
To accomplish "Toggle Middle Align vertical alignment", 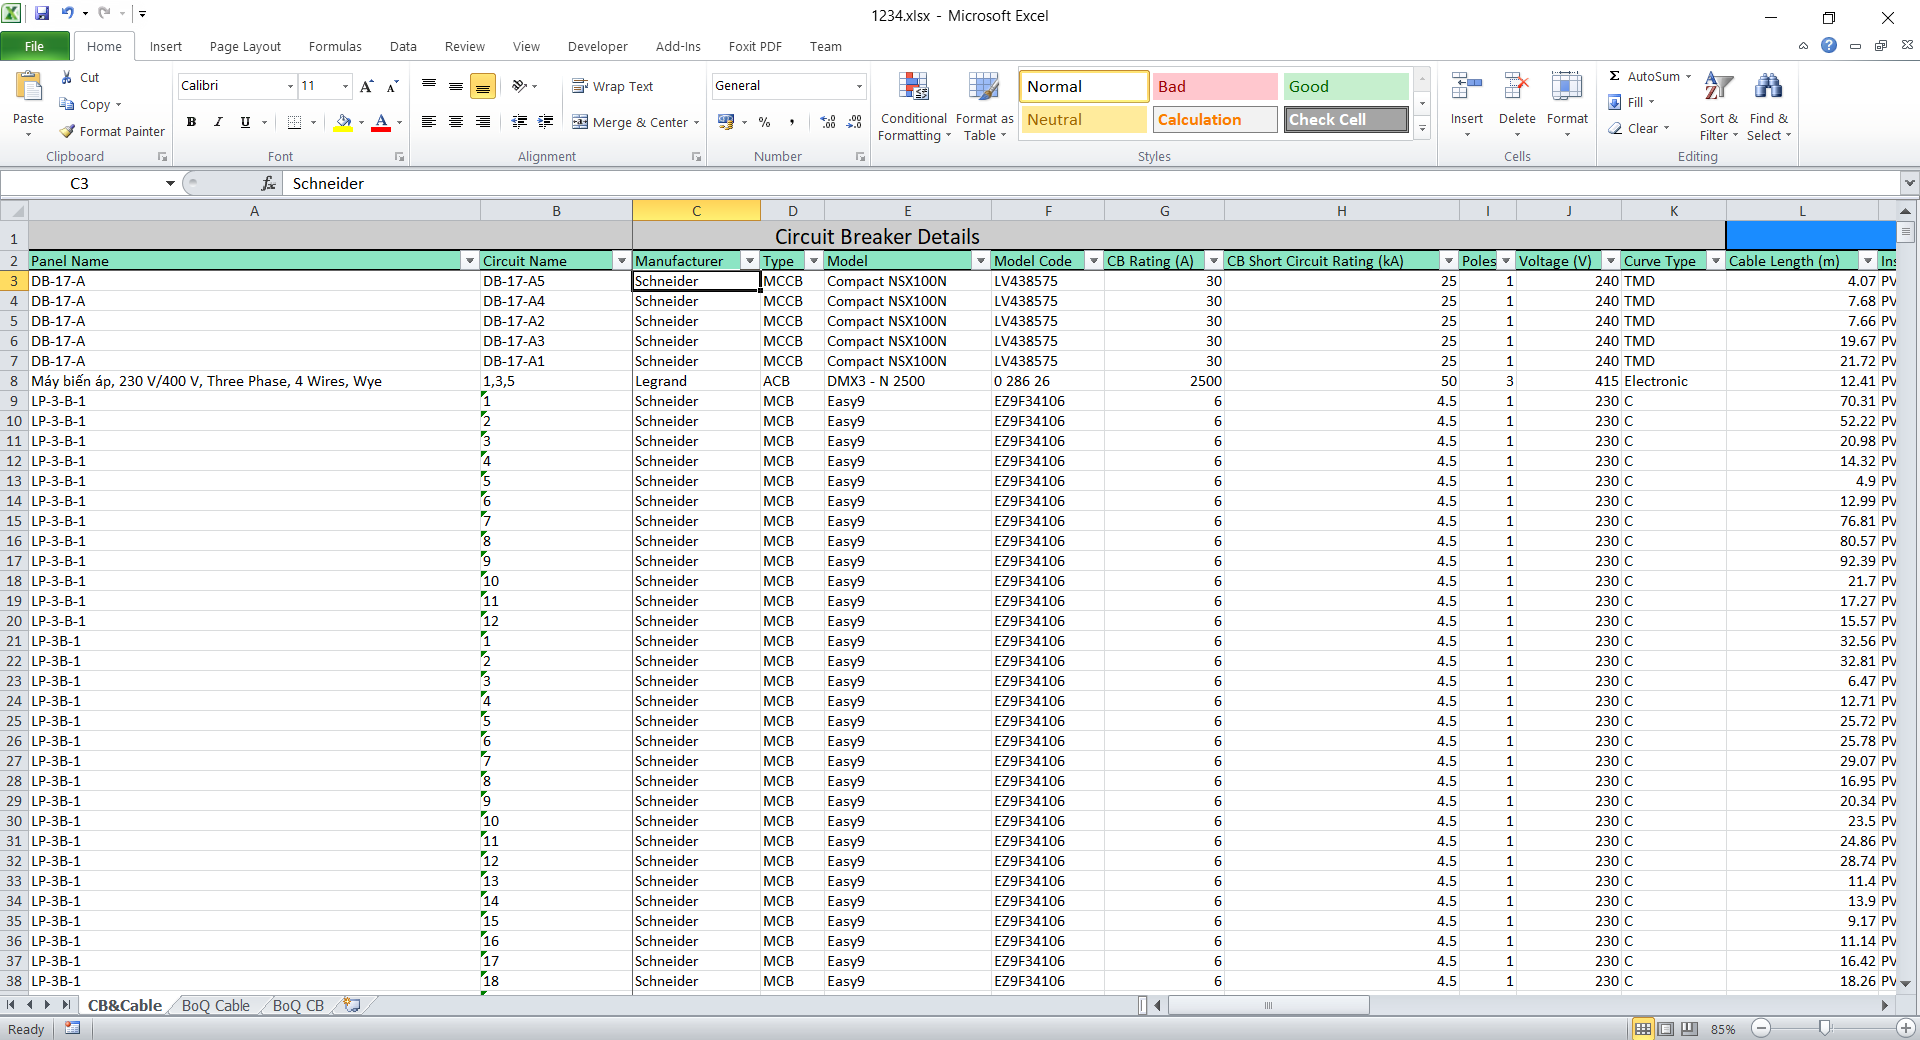I will [x=456, y=86].
